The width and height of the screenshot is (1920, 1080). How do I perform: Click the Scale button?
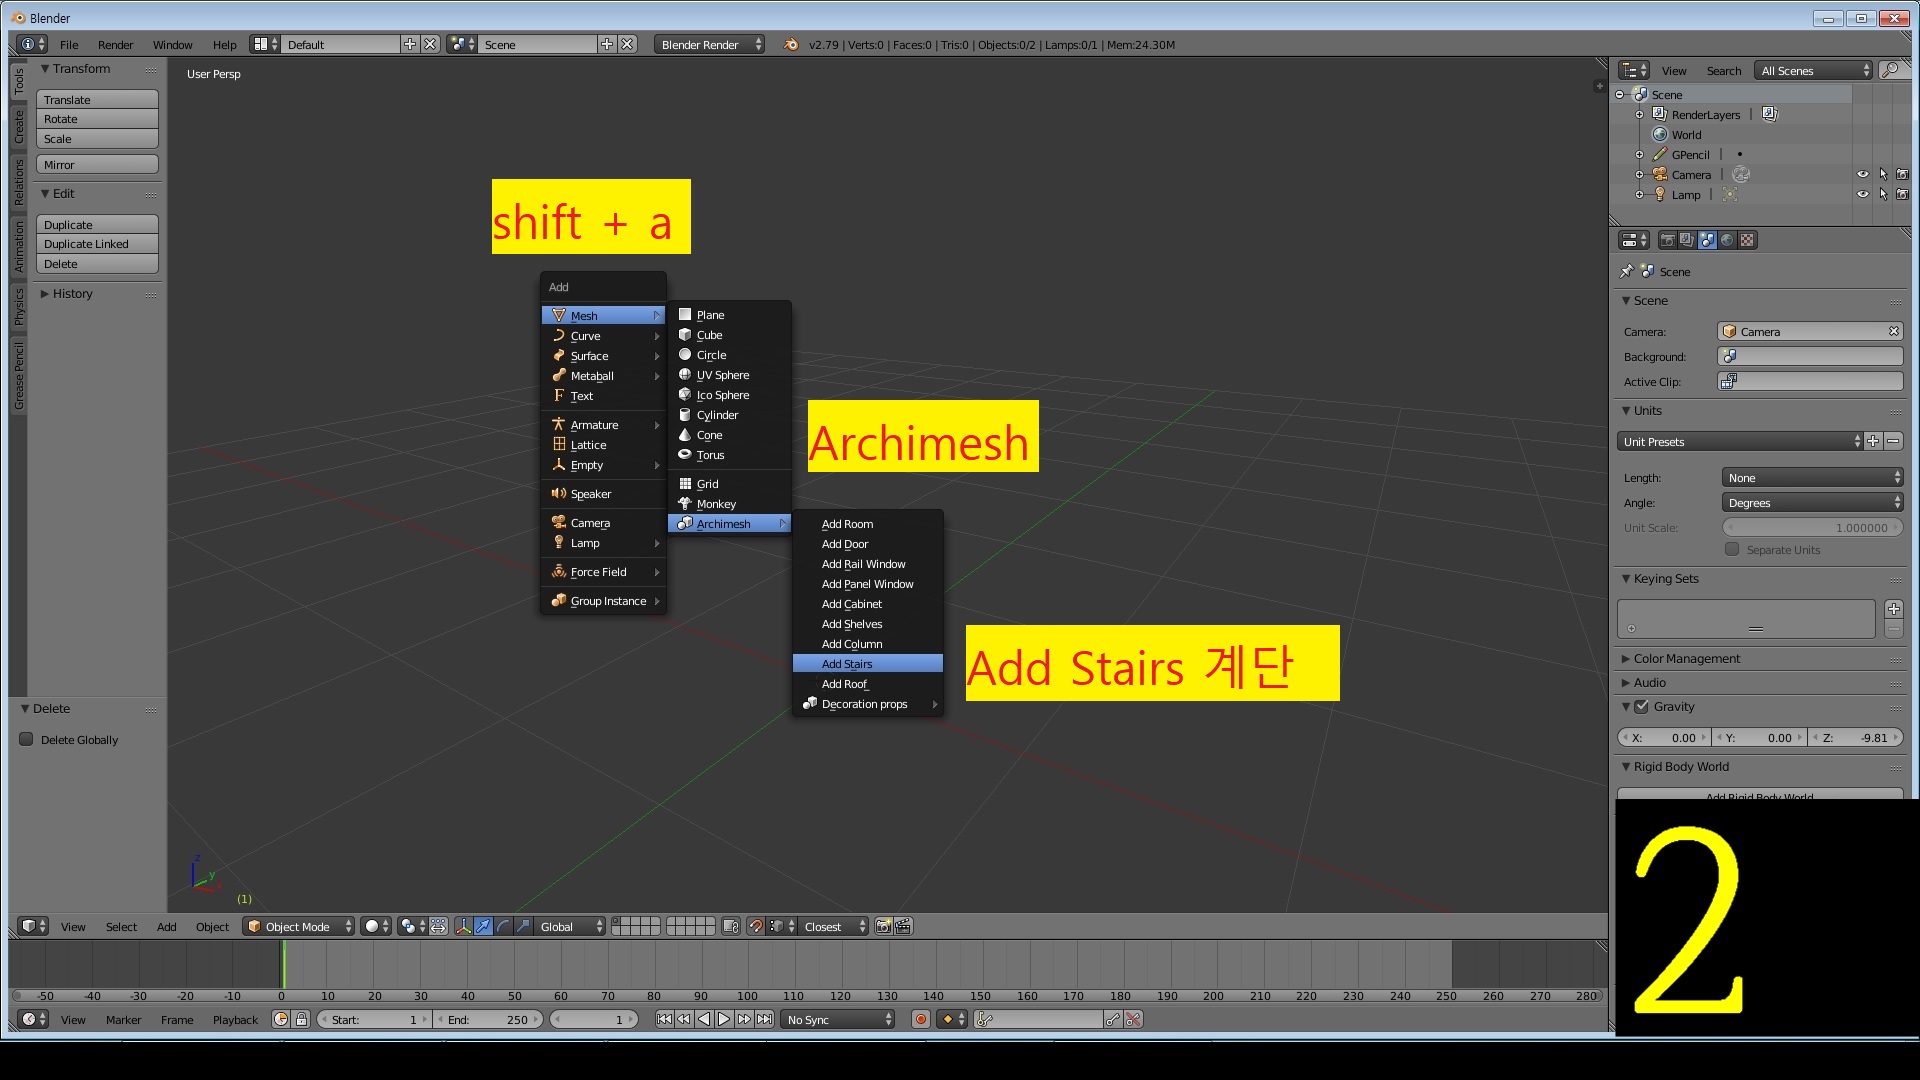[x=97, y=138]
